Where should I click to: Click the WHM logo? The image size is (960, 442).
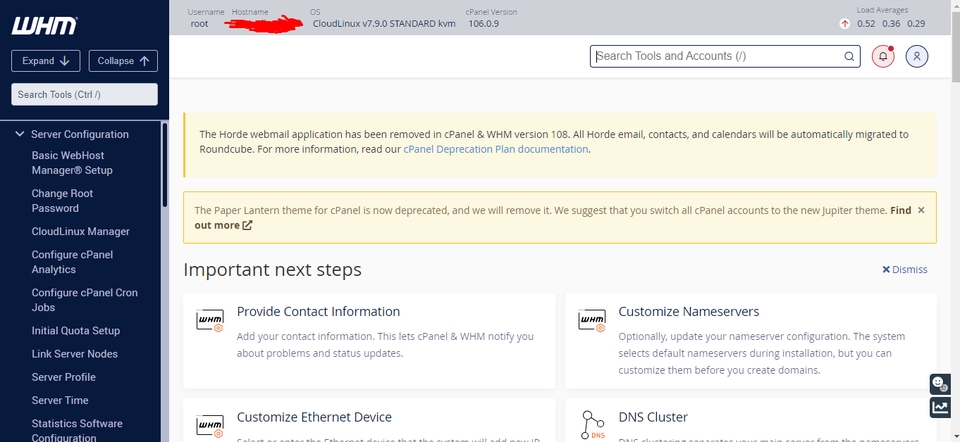coord(44,26)
